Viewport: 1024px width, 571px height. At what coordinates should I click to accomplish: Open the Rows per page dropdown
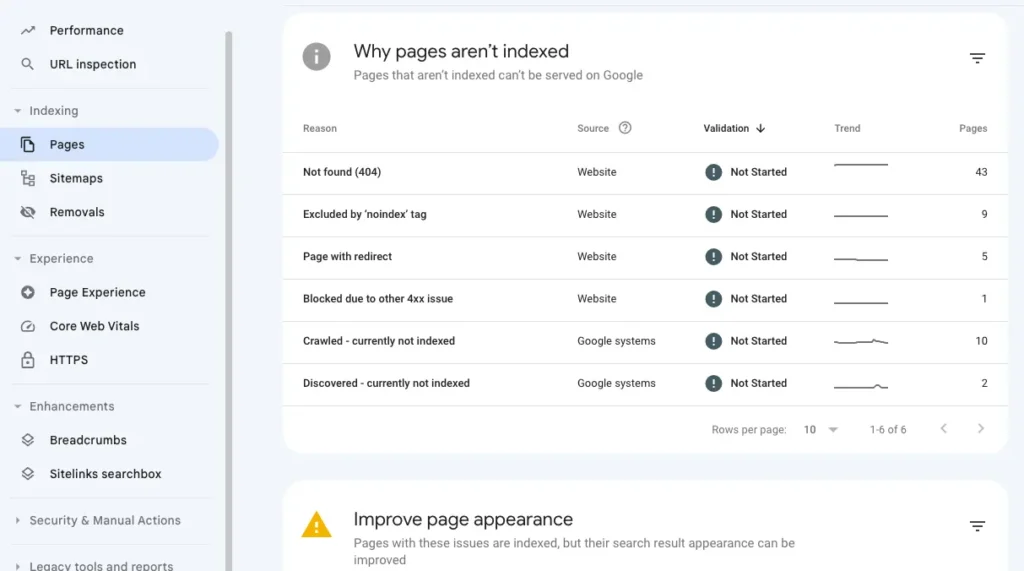pos(821,429)
